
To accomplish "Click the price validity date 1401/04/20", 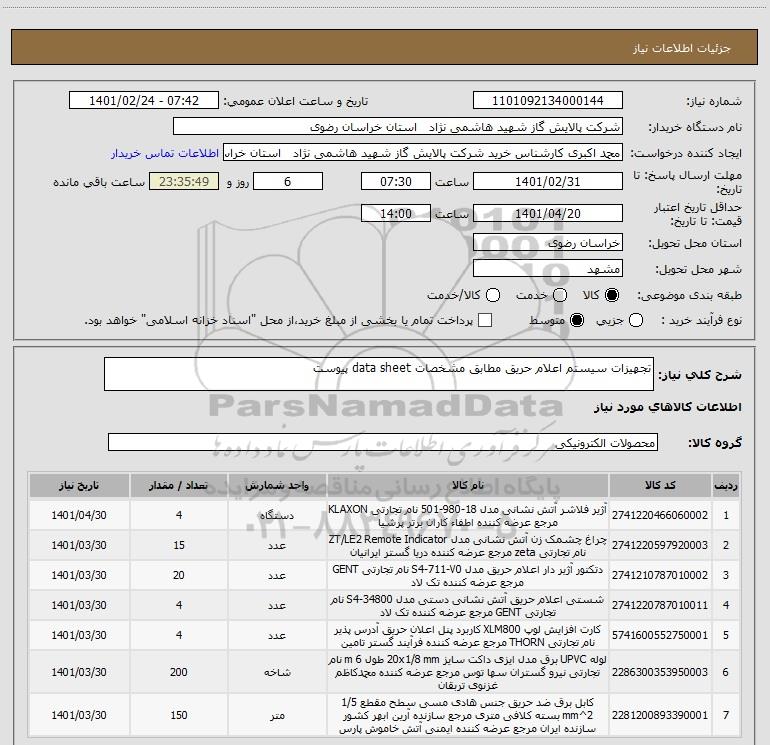I will click(547, 214).
